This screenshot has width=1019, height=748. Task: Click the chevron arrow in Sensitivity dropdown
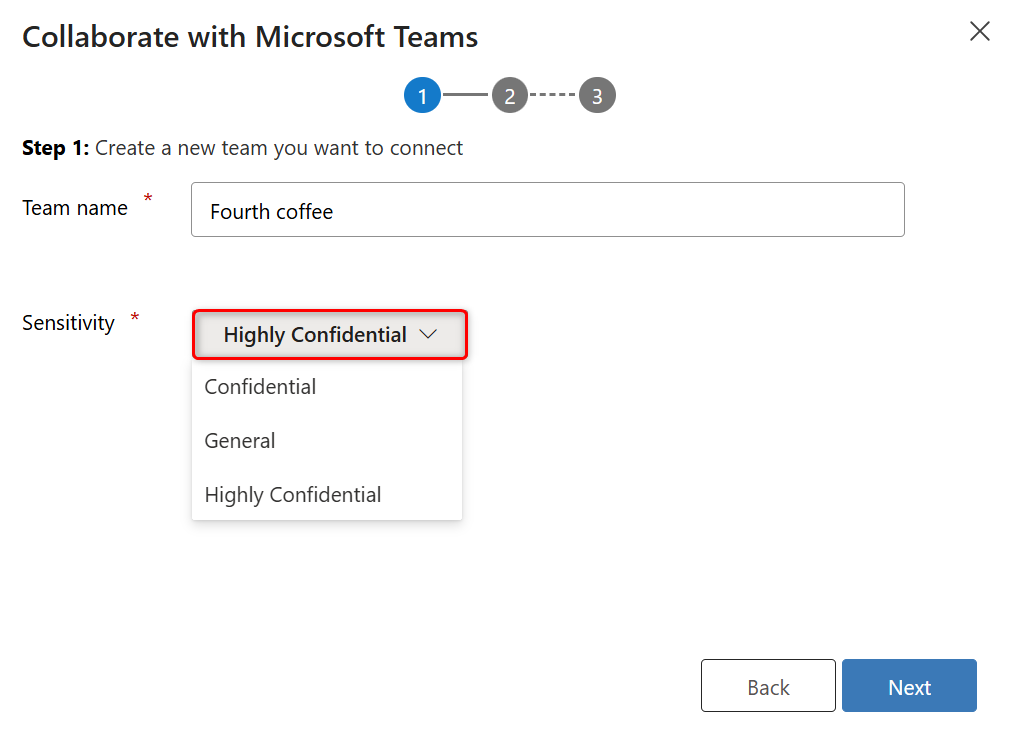click(429, 335)
